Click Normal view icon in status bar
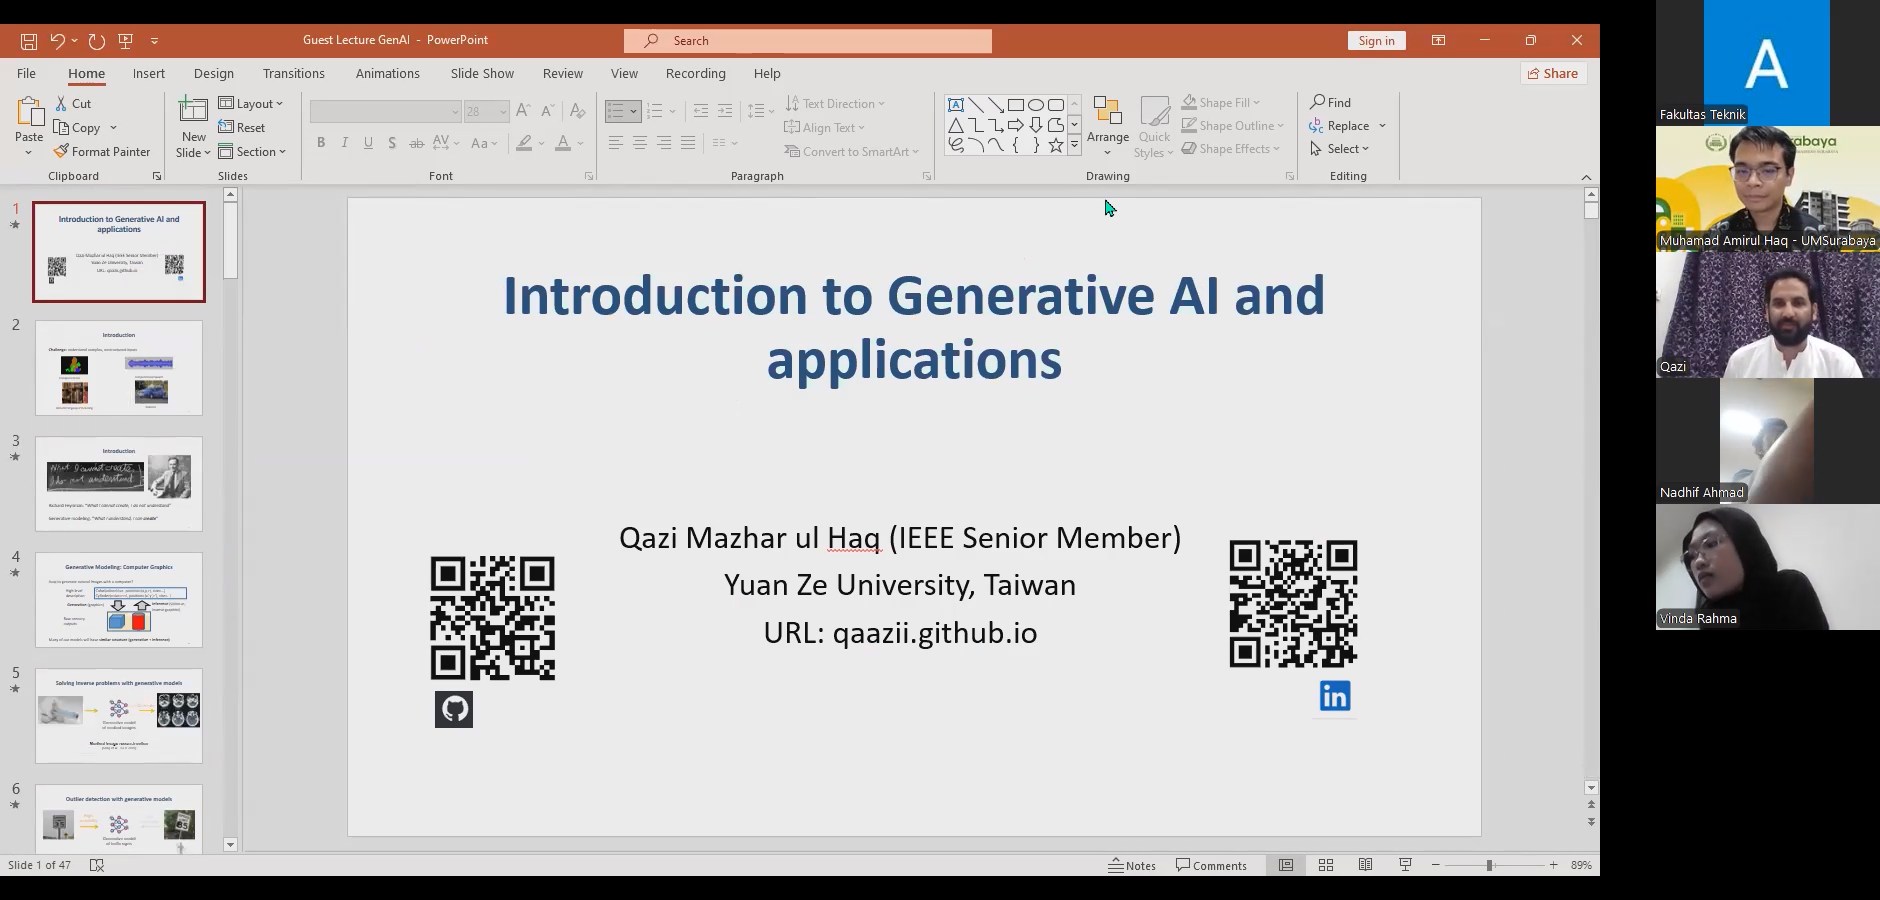The image size is (1880, 900). pos(1286,865)
